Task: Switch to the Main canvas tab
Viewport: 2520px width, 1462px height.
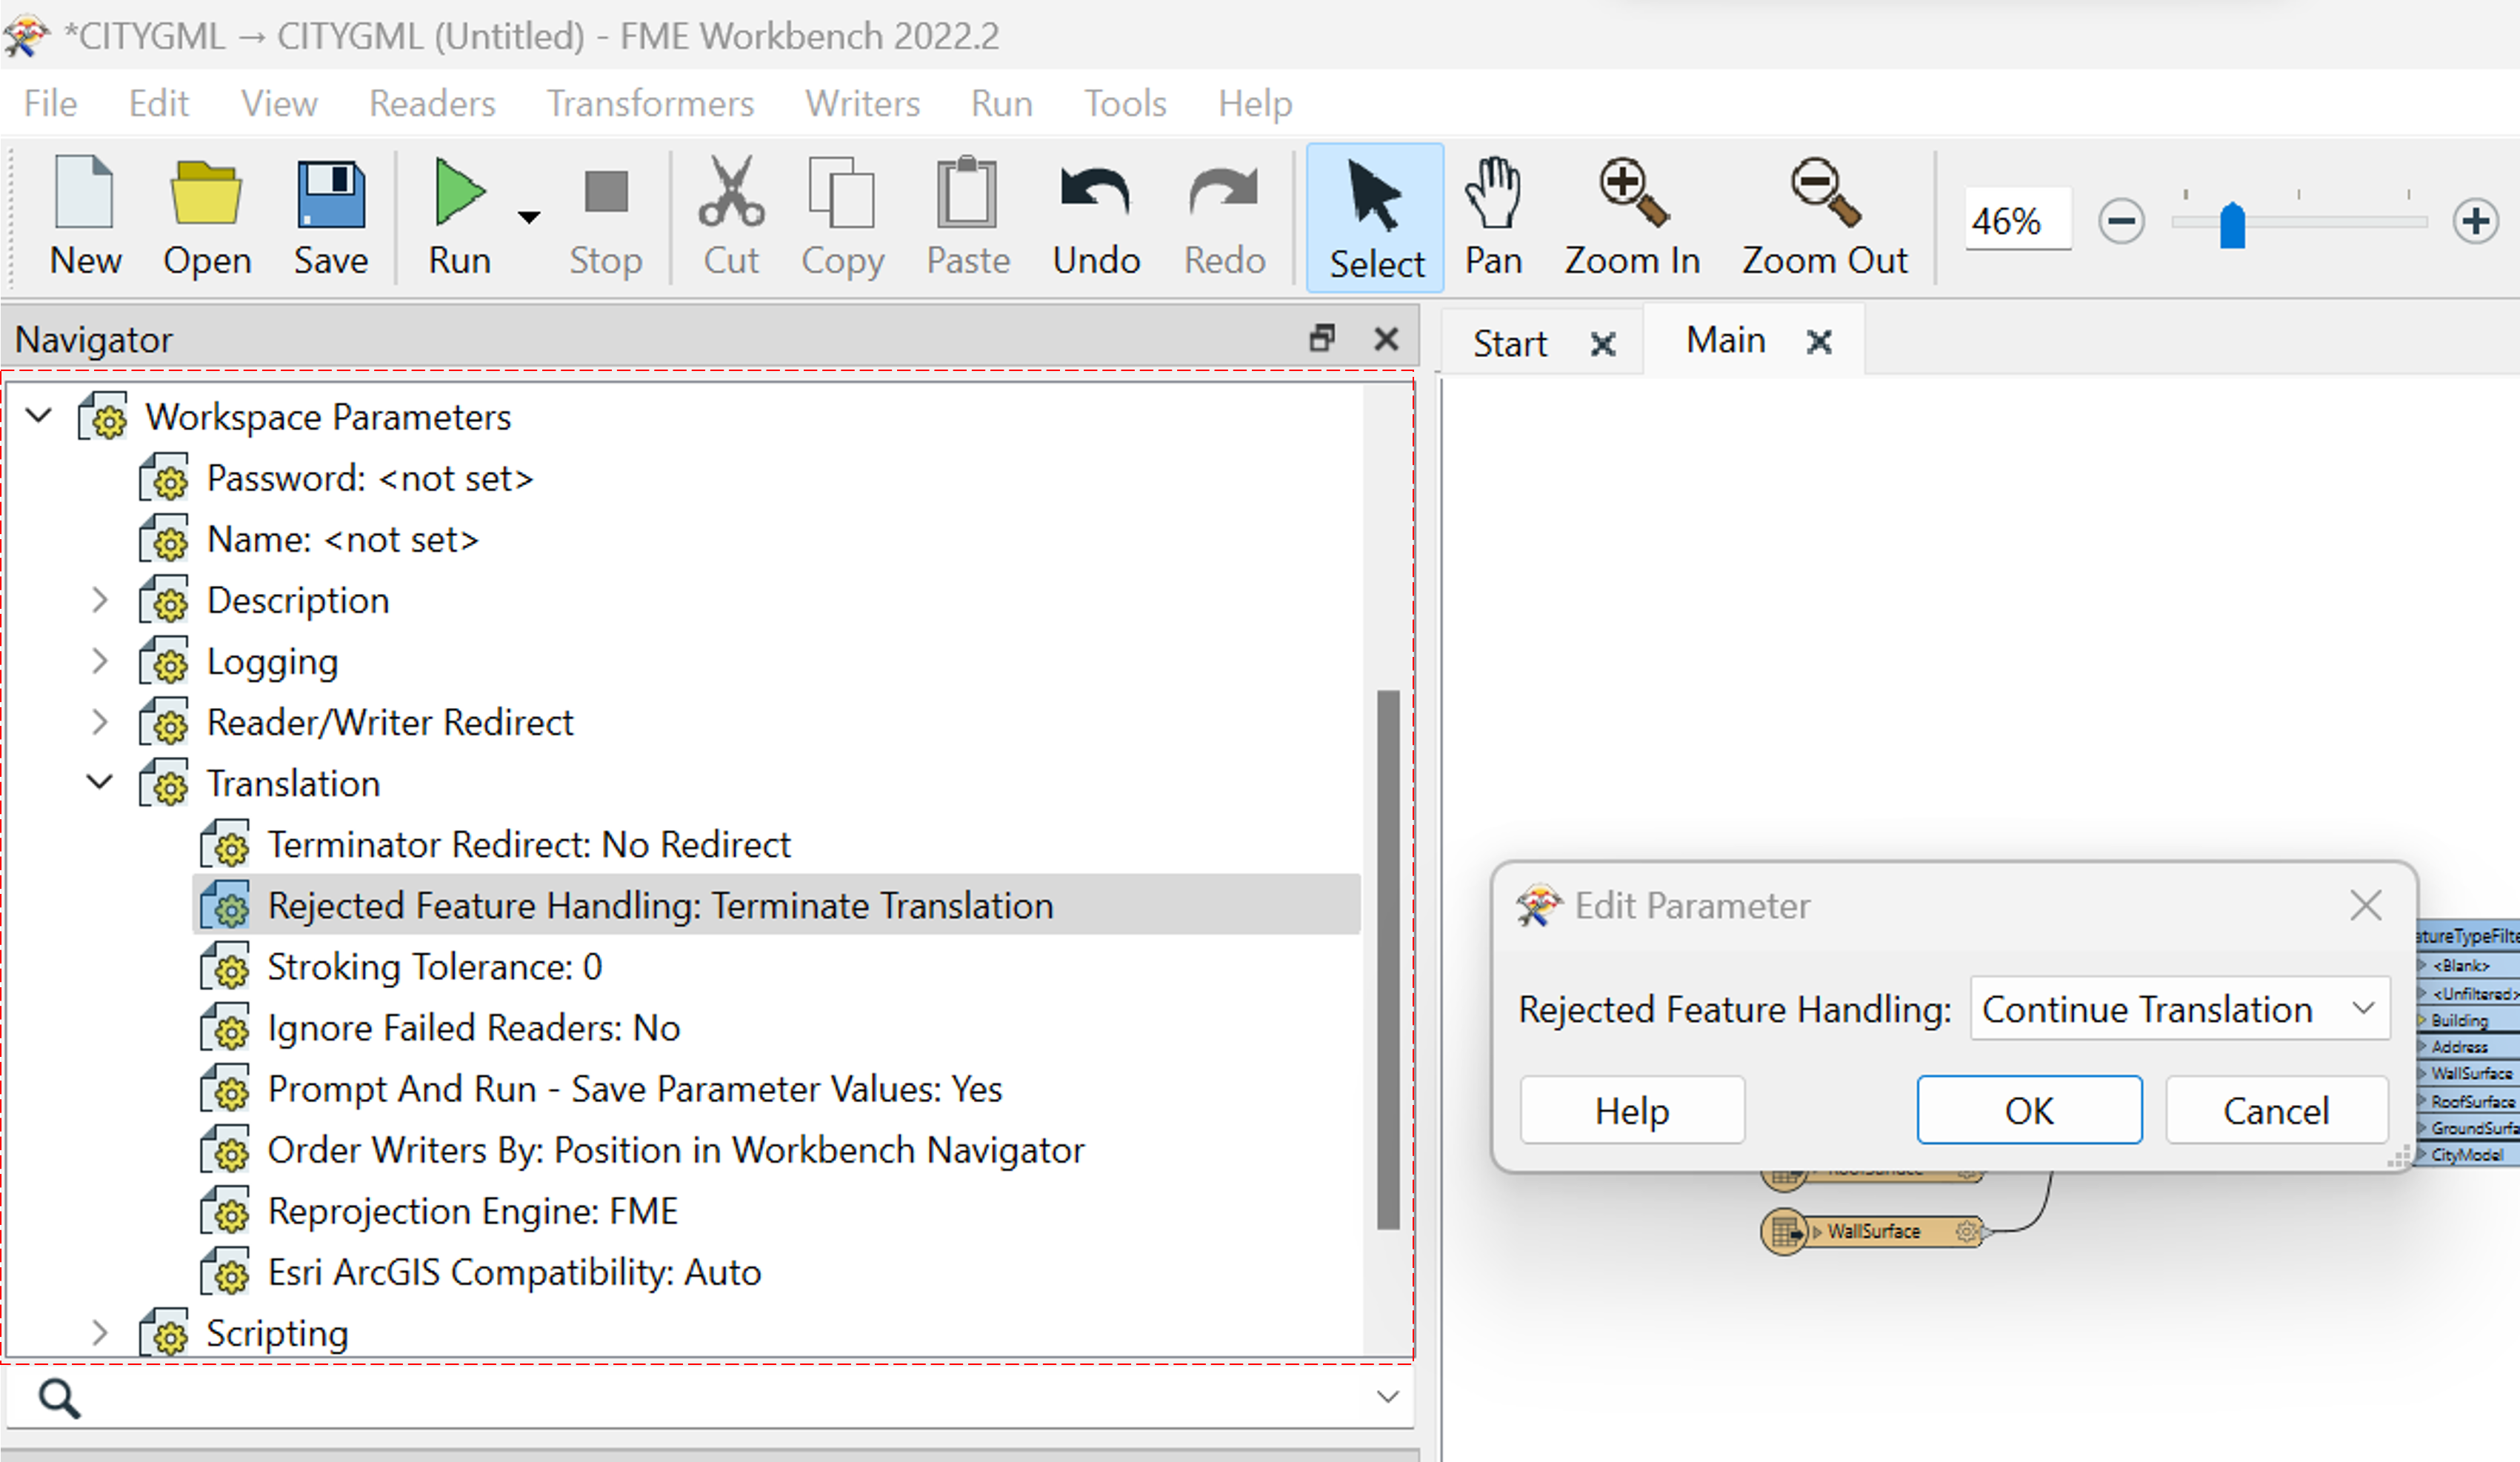Action: click(x=1725, y=340)
